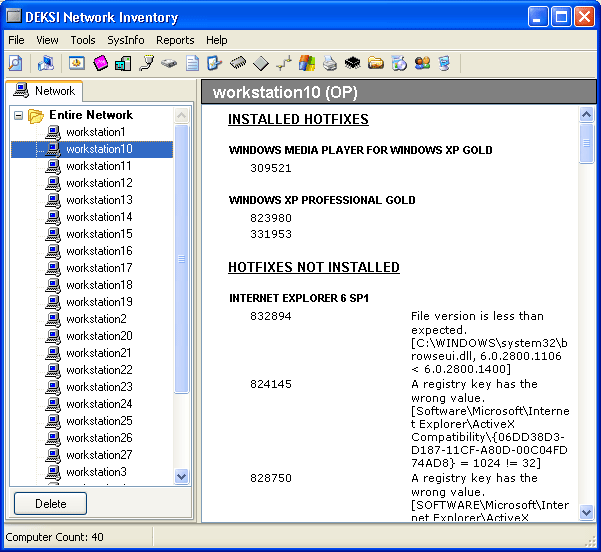Click the report pane scroll down arrow
The width and height of the screenshot is (601, 552).
[x=586, y=513]
